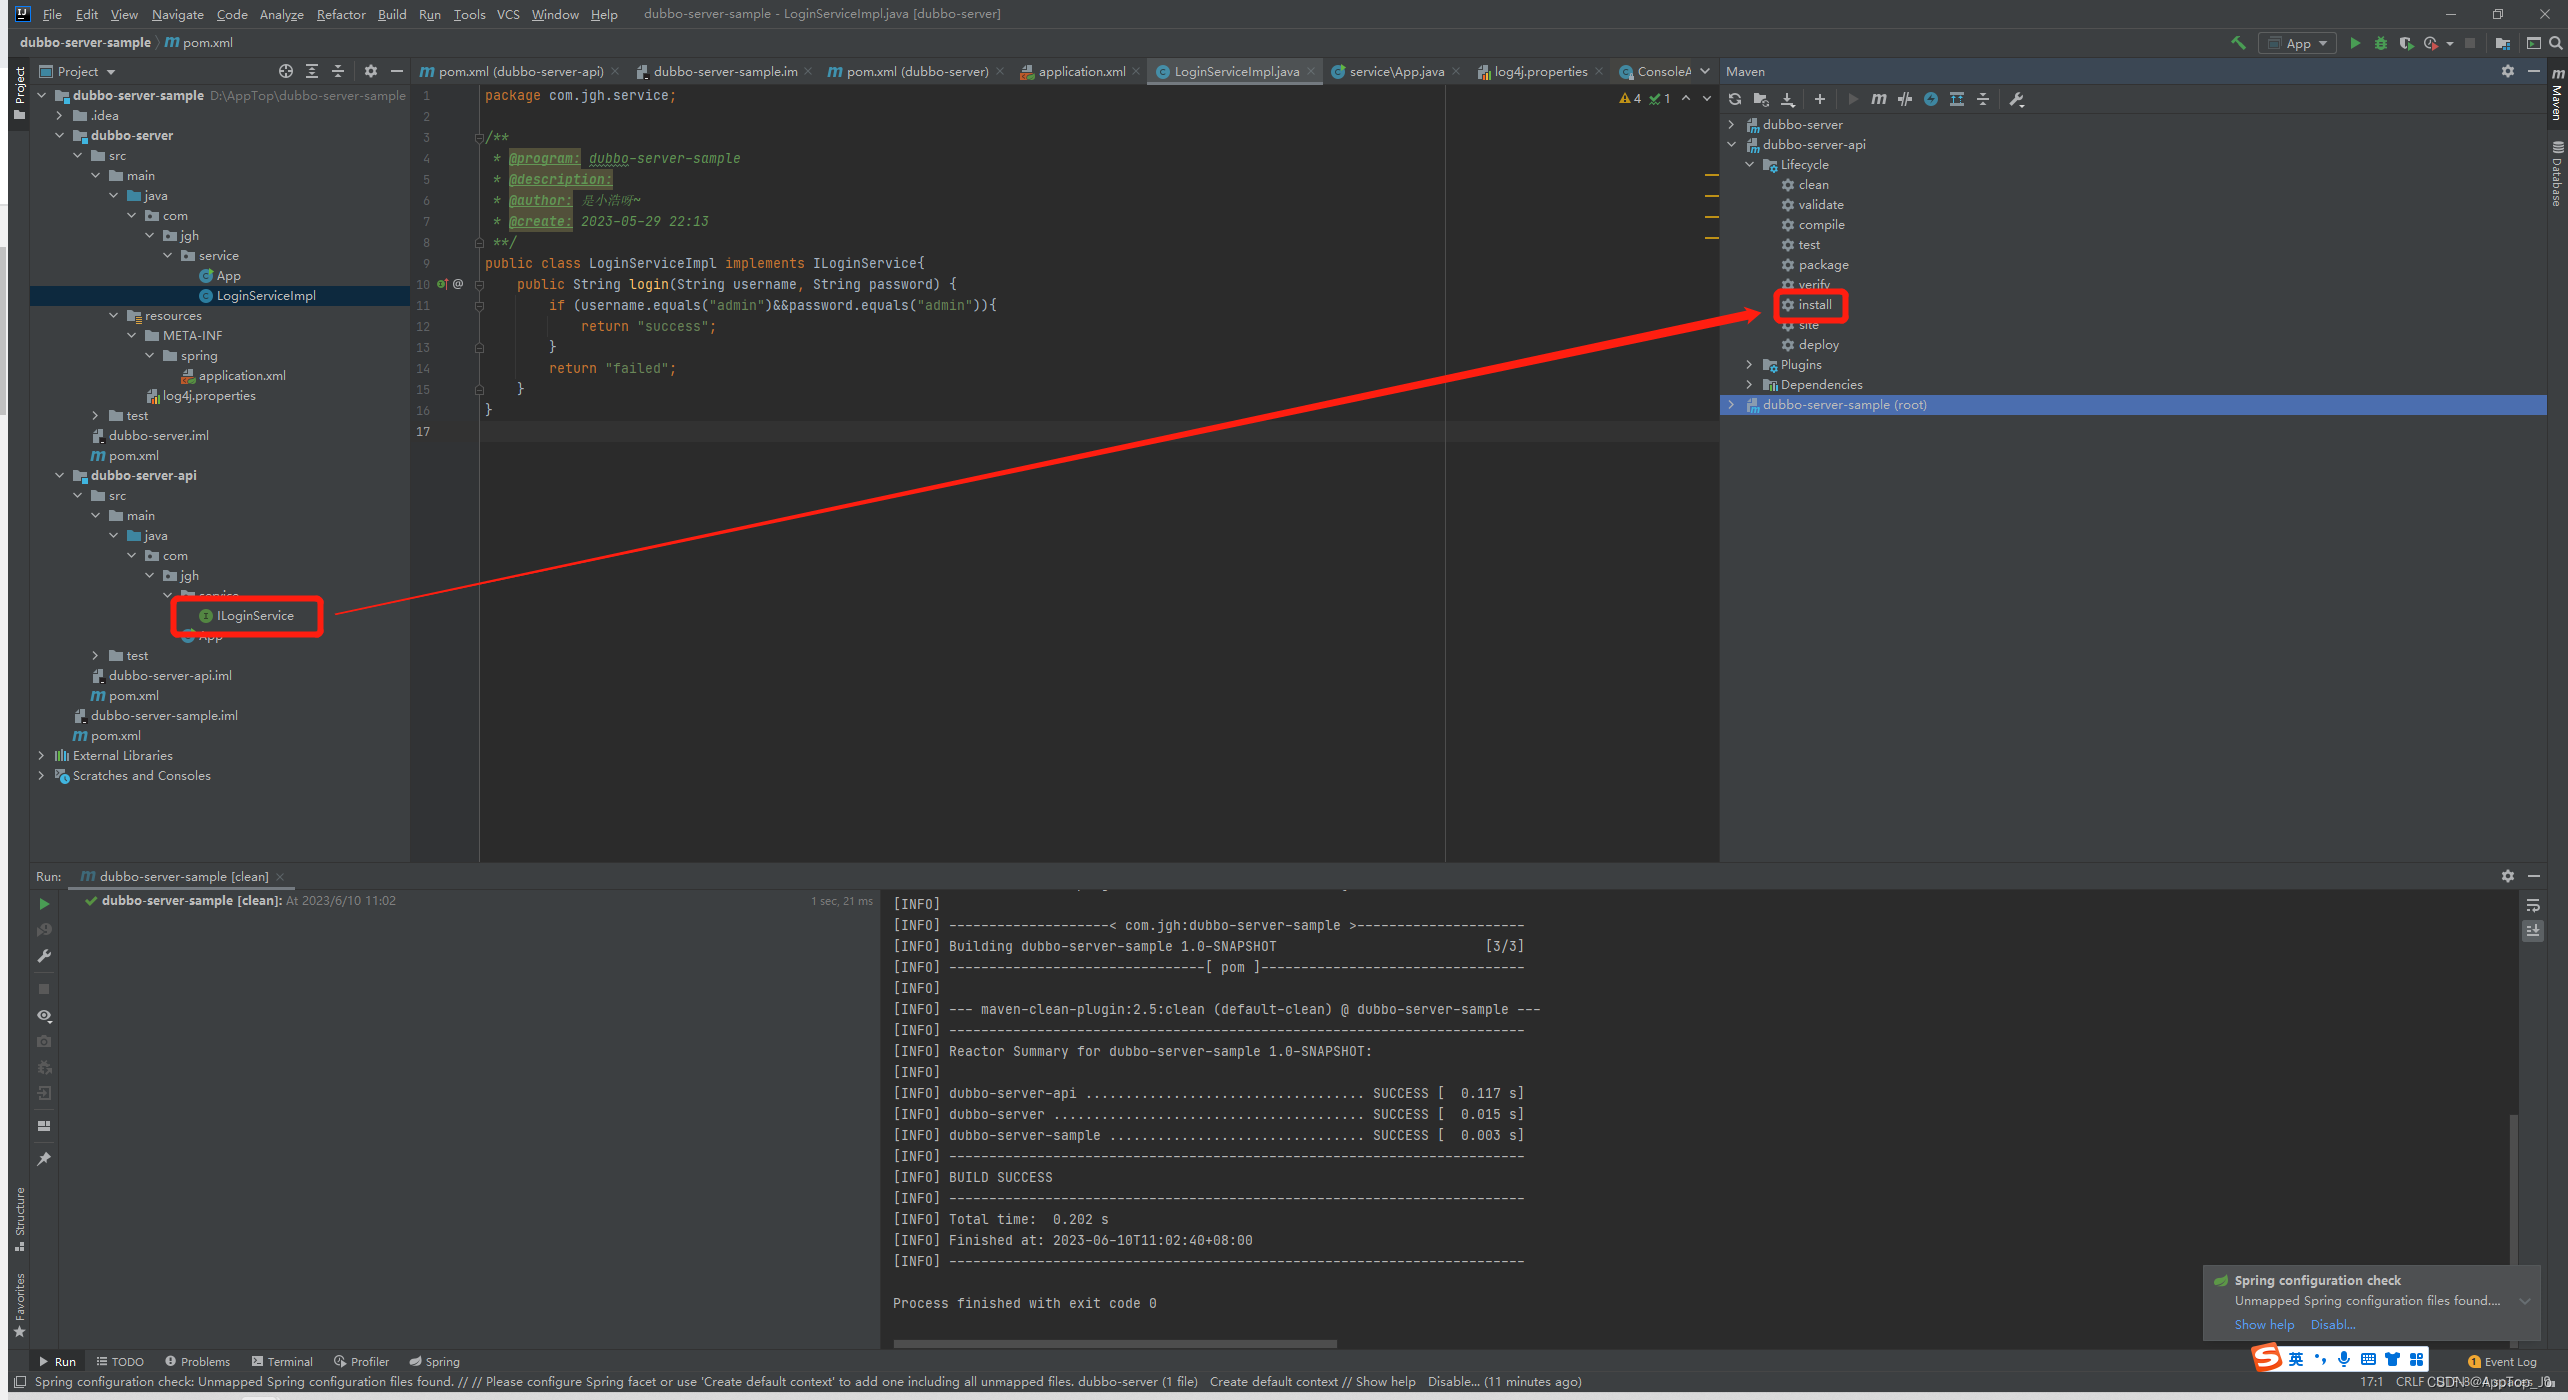Toggle Maven Offline Mode icon

pos(1905,99)
